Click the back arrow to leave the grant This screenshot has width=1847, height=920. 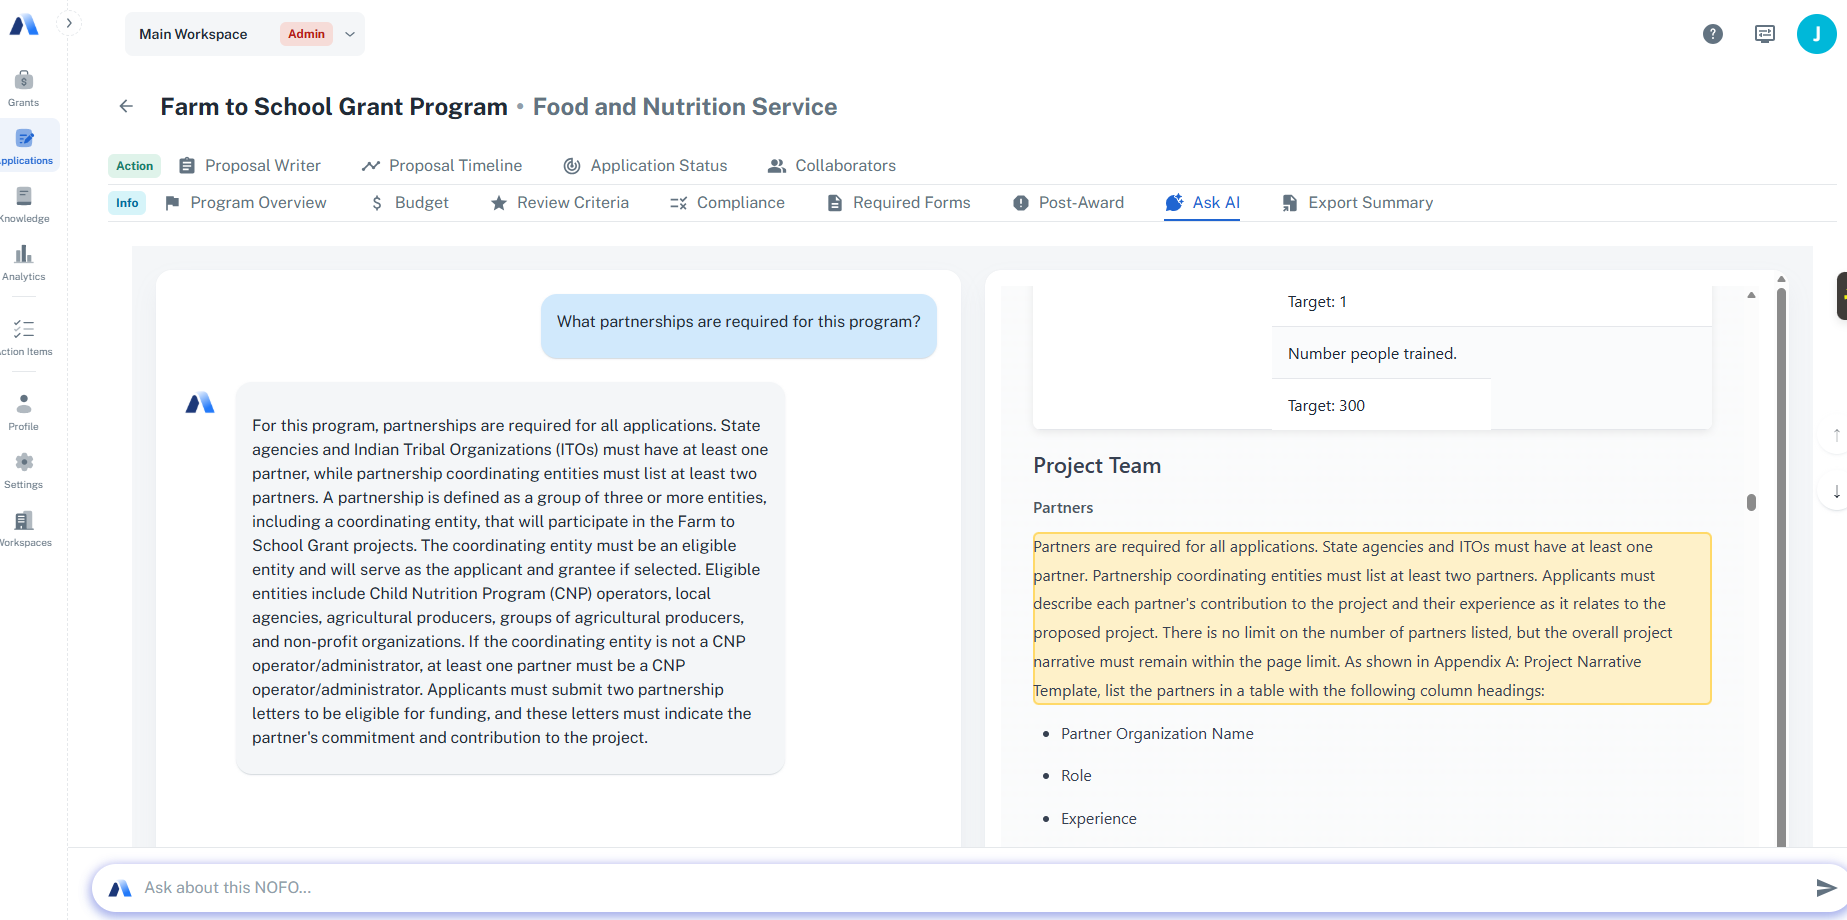[126, 106]
